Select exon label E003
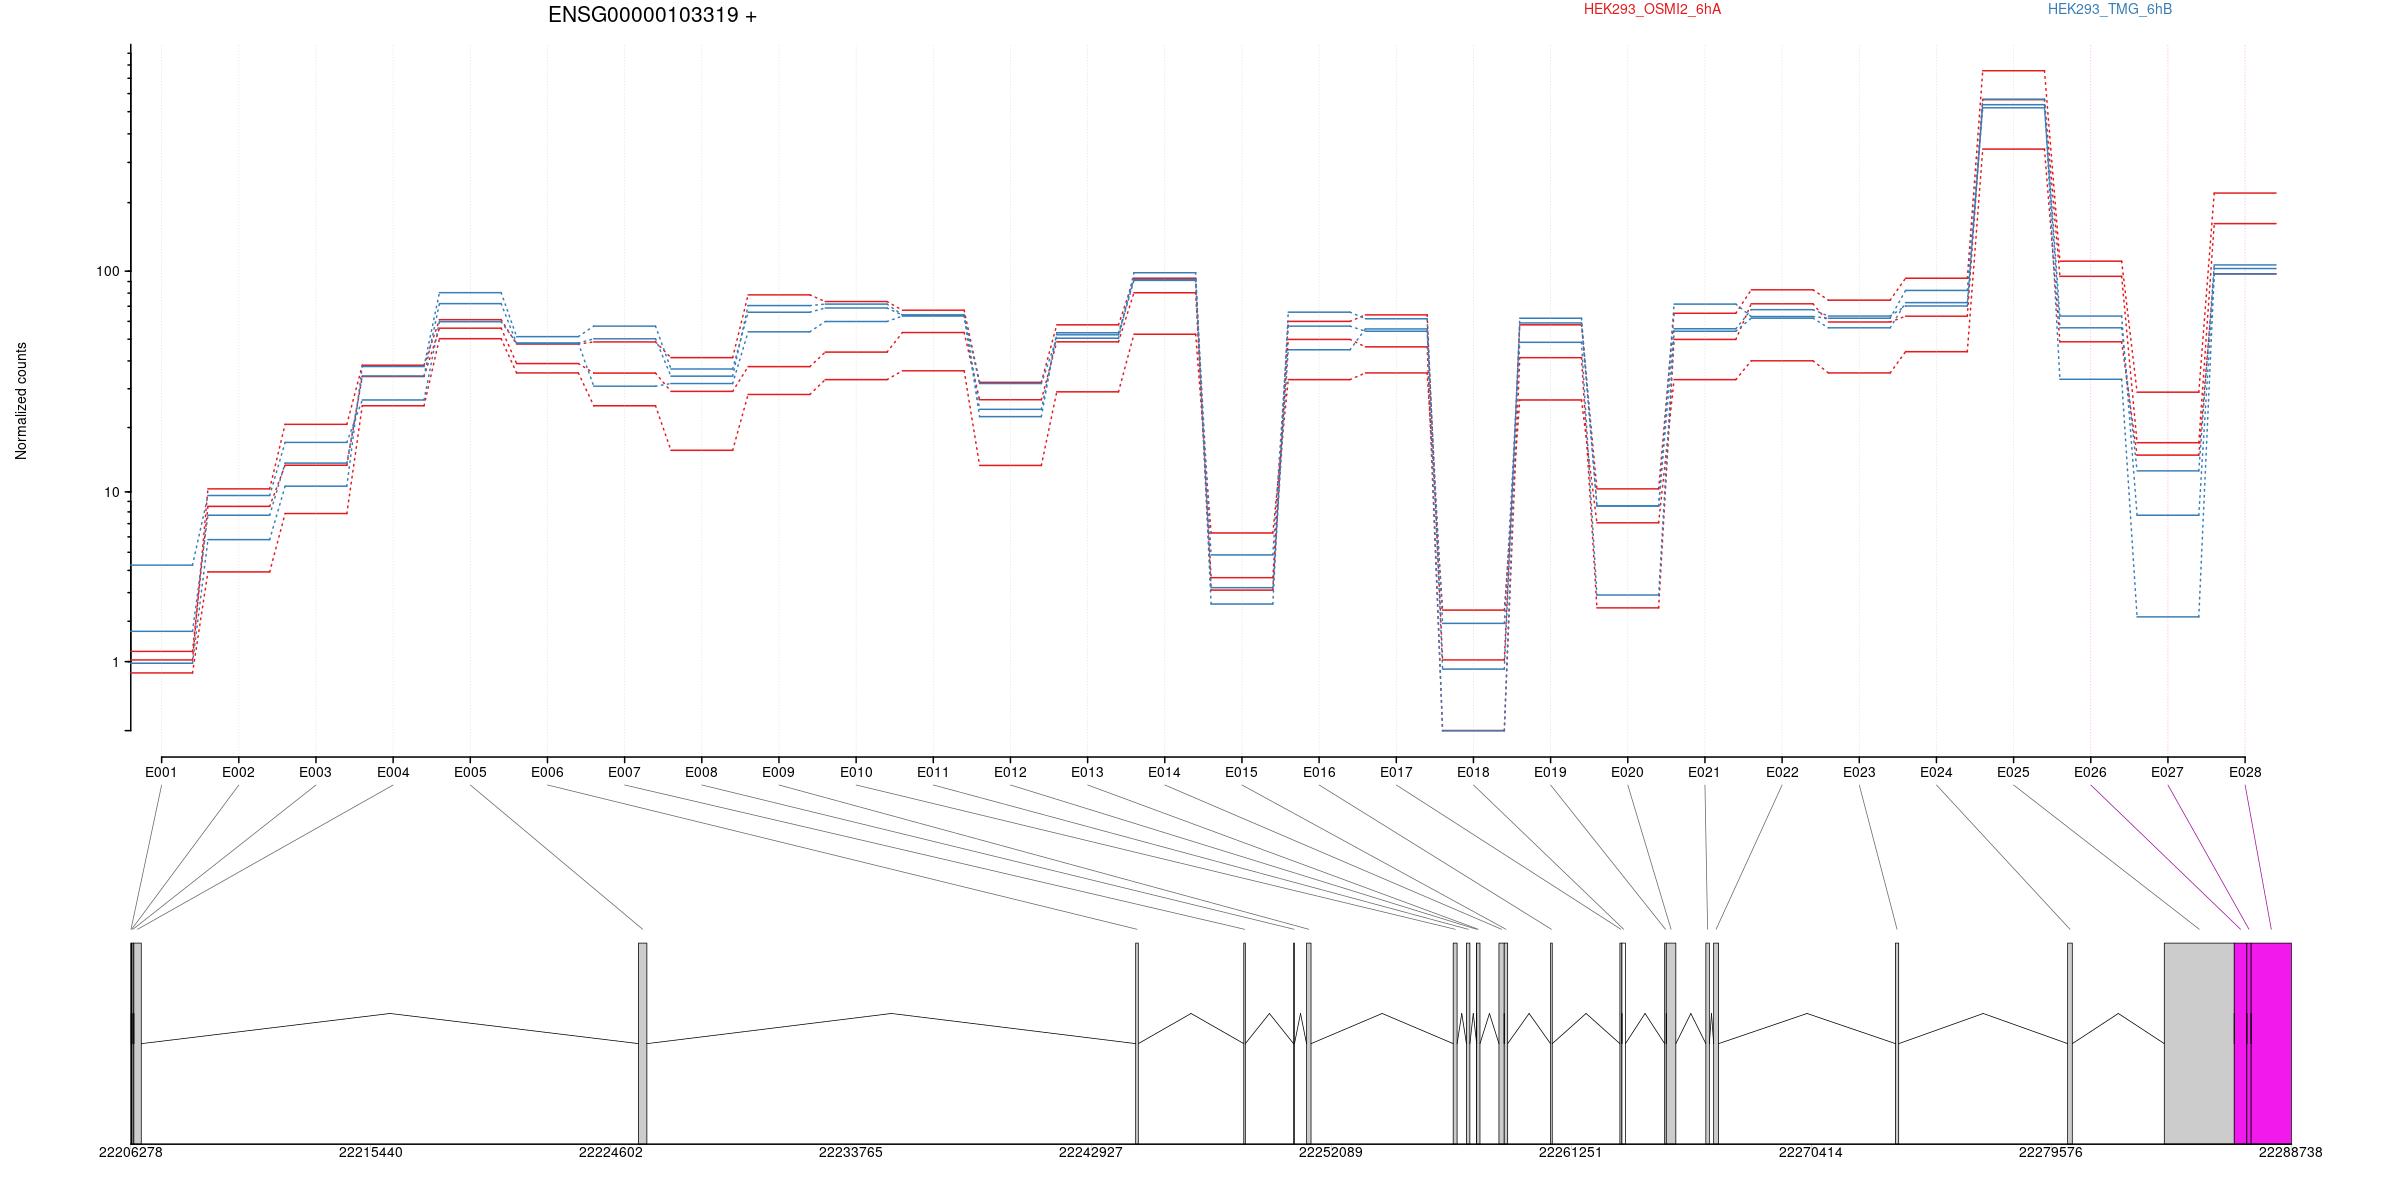The width and height of the screenshot is (2400, 1200). pyautogui.click(x=315, y=772)
